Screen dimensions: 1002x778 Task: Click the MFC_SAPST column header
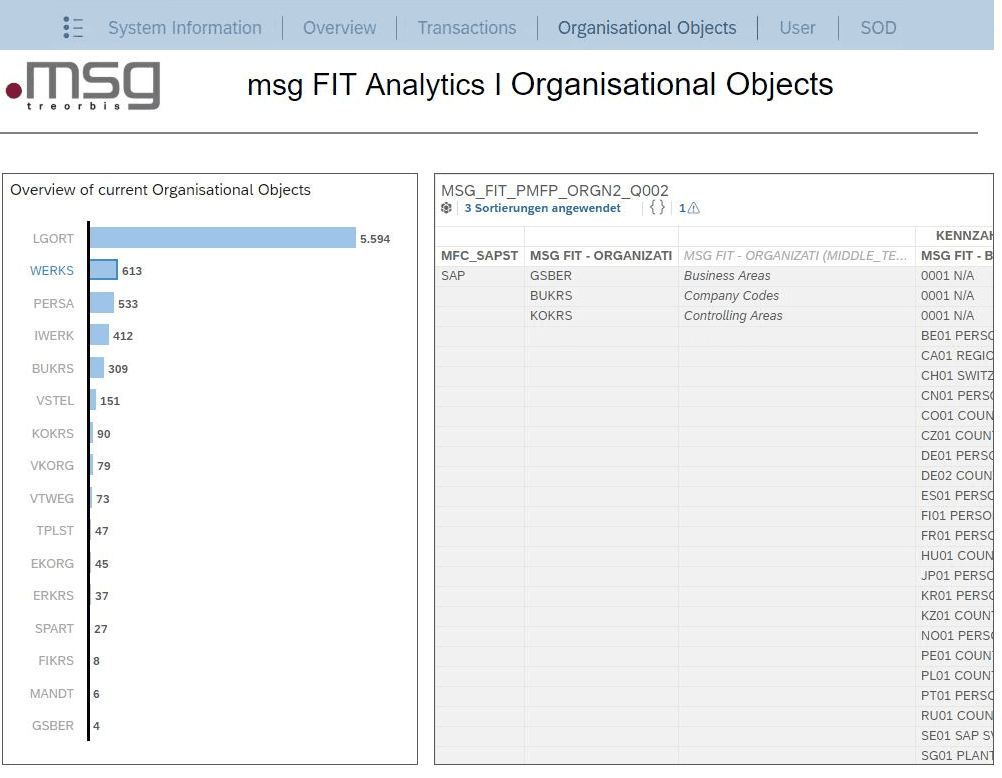[x=479, y=256]
